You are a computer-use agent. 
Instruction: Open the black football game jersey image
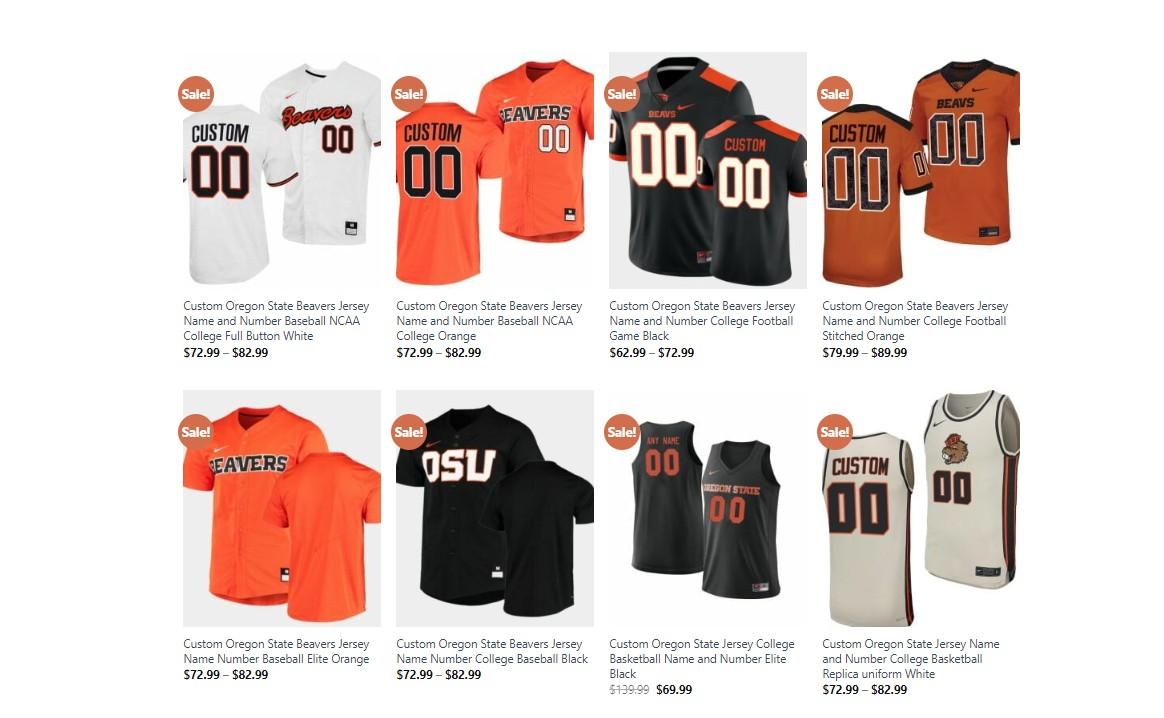708,170
